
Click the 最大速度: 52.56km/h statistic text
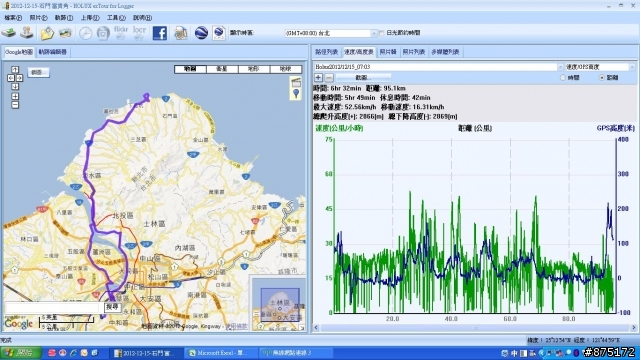(x=344, y=107)
